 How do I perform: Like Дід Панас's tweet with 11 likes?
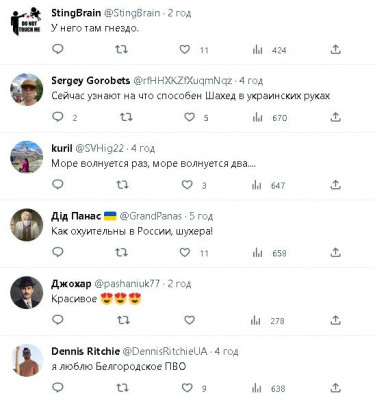tap(185, 252)
